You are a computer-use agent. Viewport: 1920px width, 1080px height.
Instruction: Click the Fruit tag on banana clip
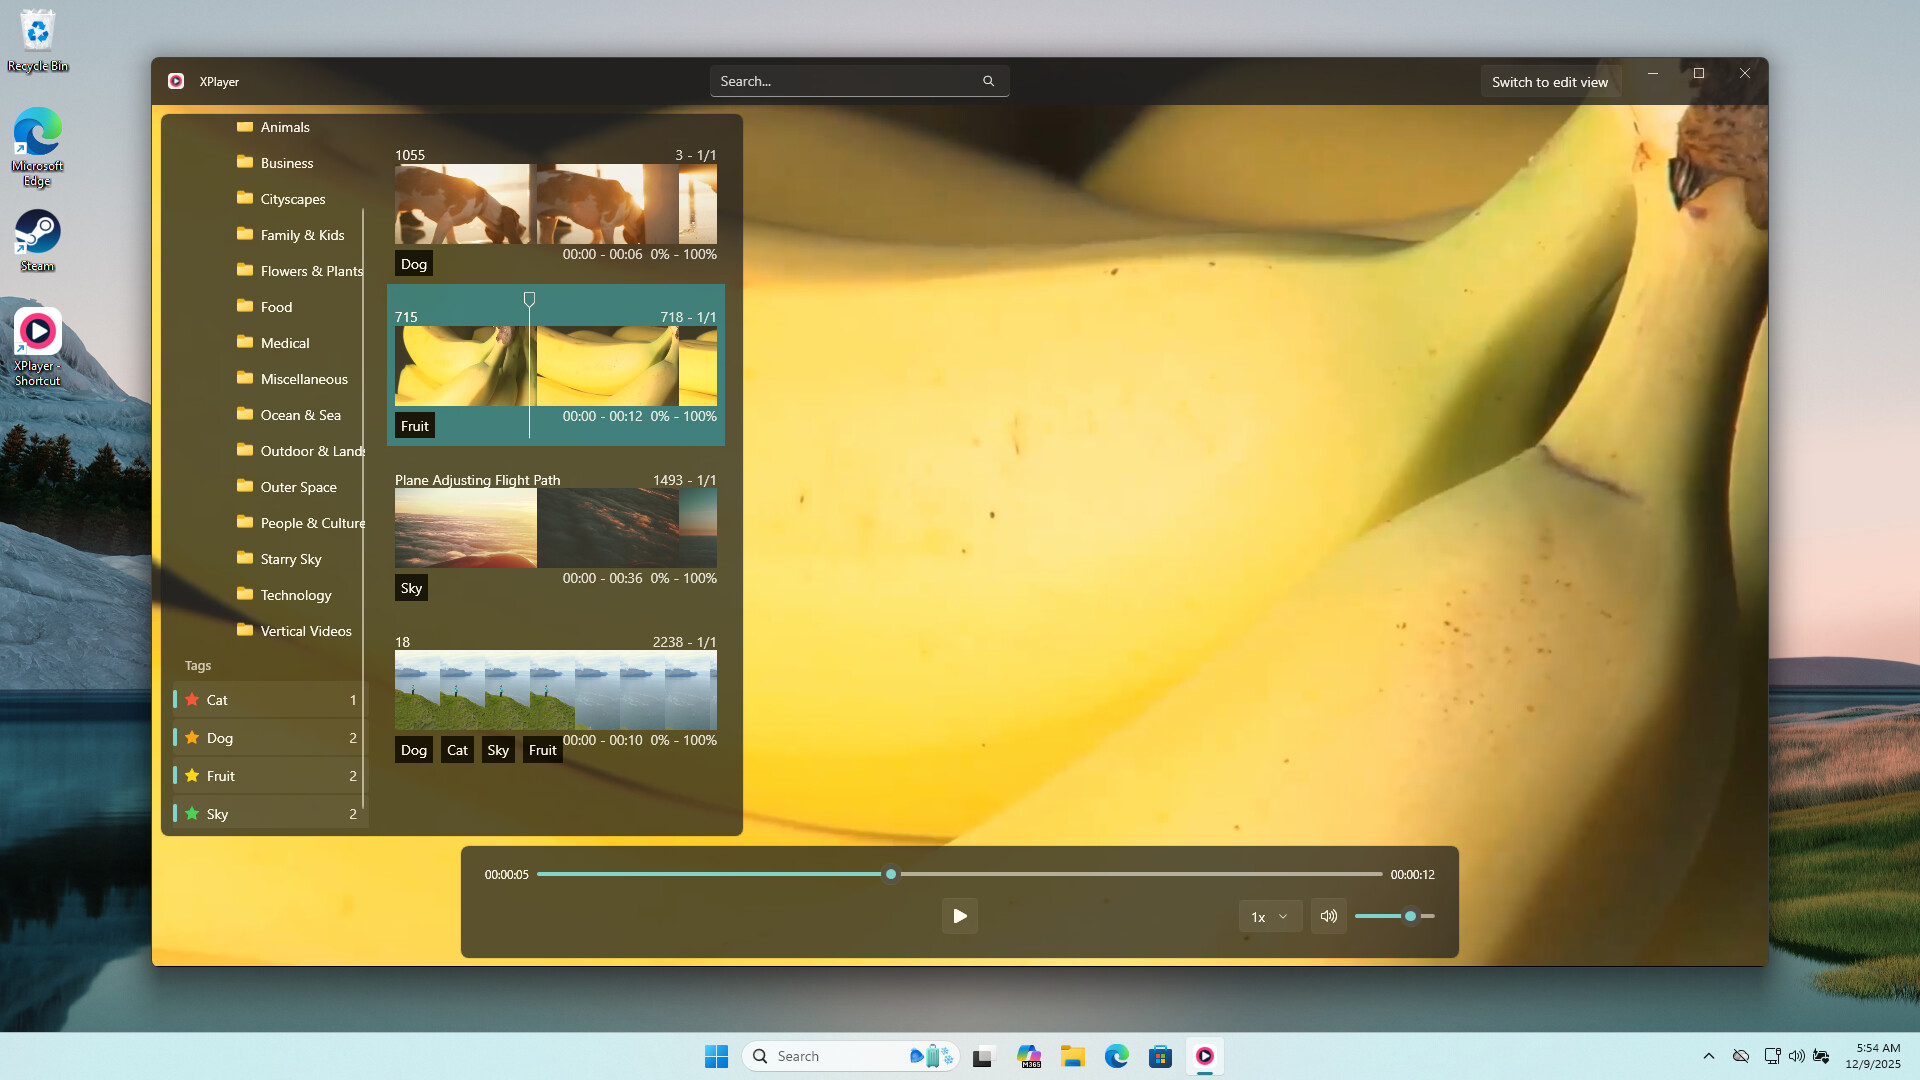414,426
